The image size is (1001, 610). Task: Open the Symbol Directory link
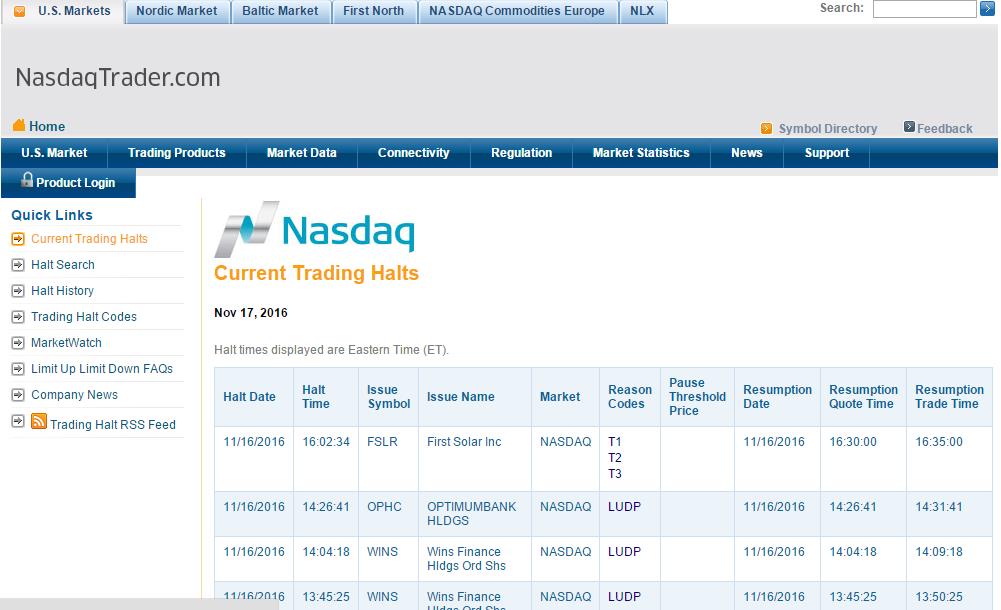point(828,129)
